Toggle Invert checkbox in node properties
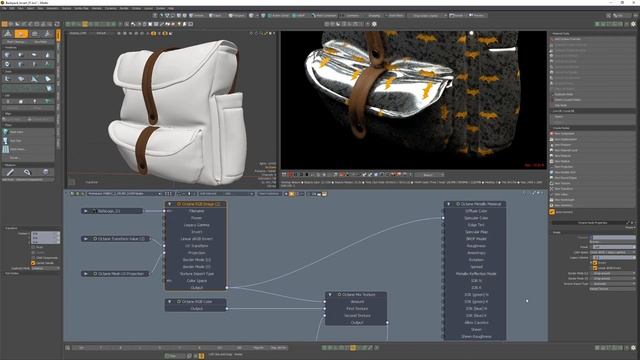This screenshot has height=360, width=640. pyautogui.click(x=595, y=263)
